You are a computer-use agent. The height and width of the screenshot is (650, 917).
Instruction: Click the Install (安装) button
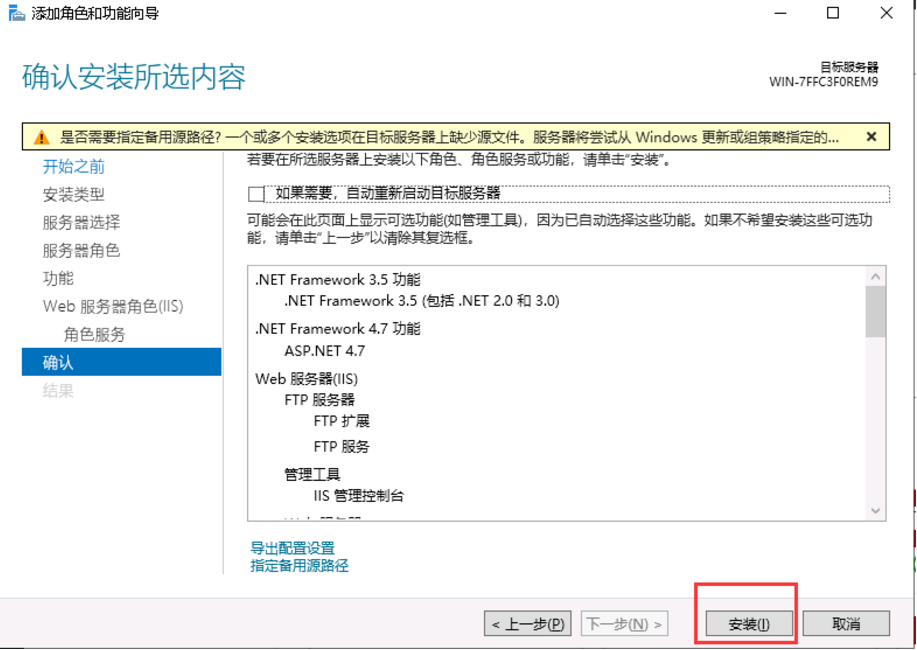tap(749, 624)
